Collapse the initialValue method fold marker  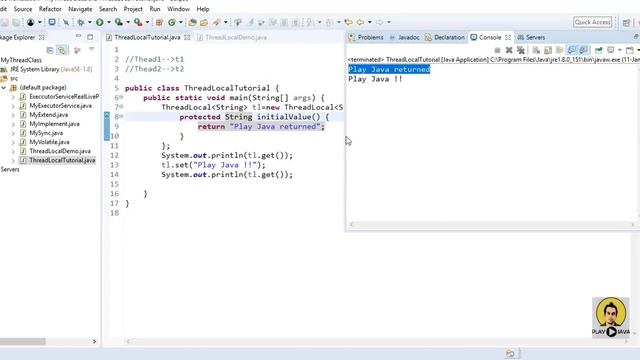pyautogui.click(x=121, y=116)
